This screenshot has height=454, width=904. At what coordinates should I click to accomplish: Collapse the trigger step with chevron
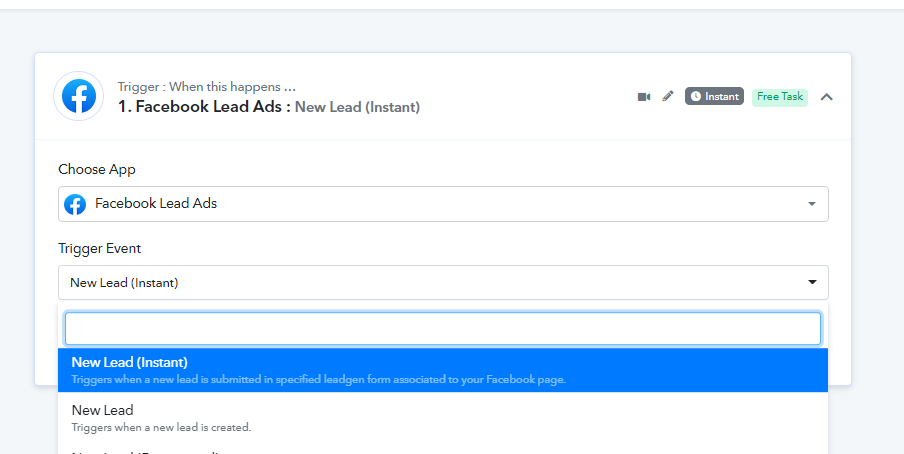click(826, 97)
